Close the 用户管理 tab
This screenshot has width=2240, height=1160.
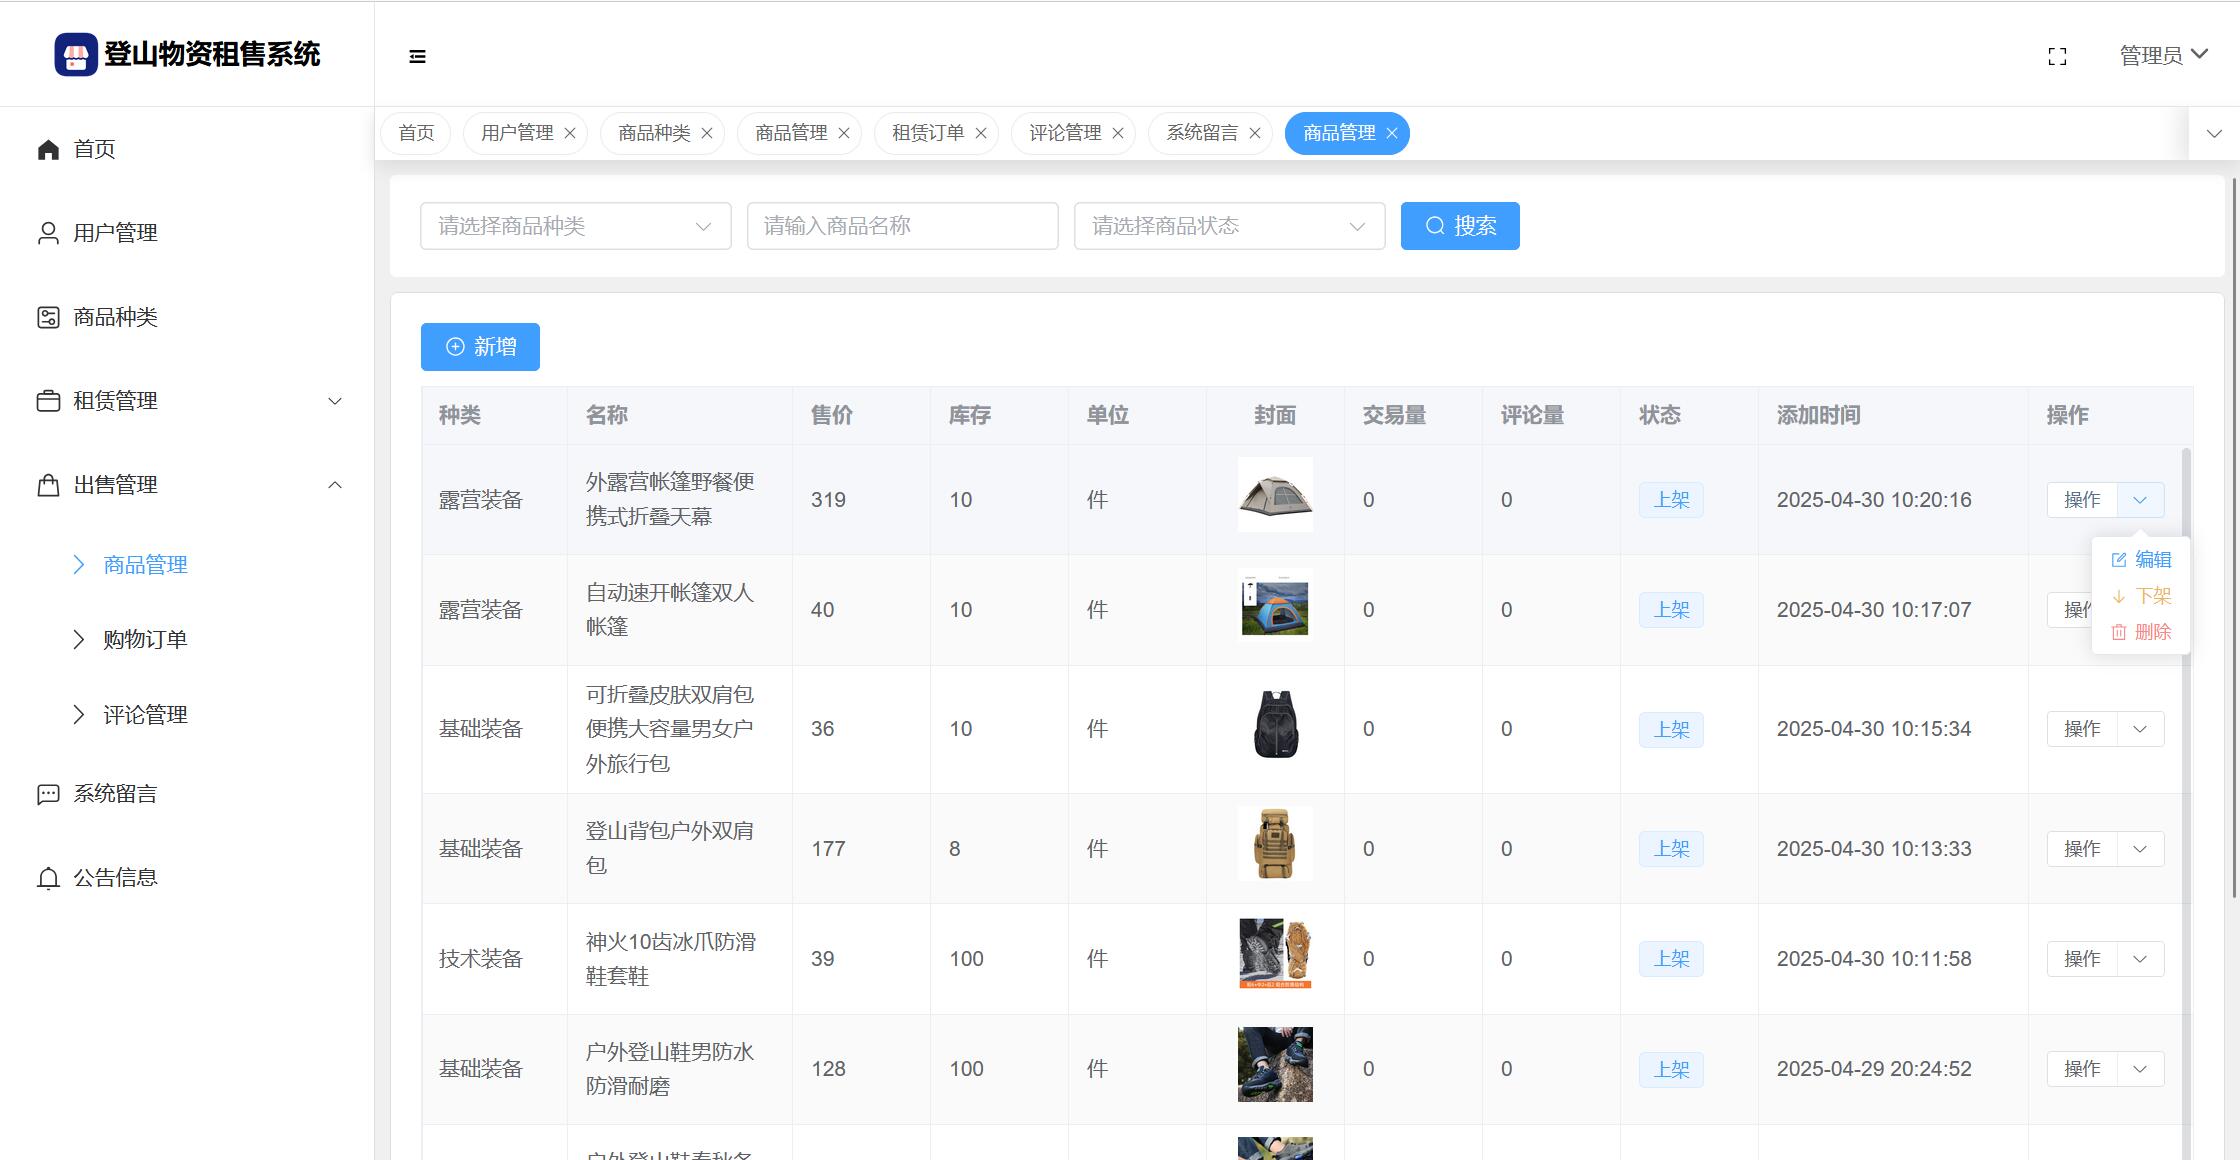pyautogui.click(x=570, y=133)
